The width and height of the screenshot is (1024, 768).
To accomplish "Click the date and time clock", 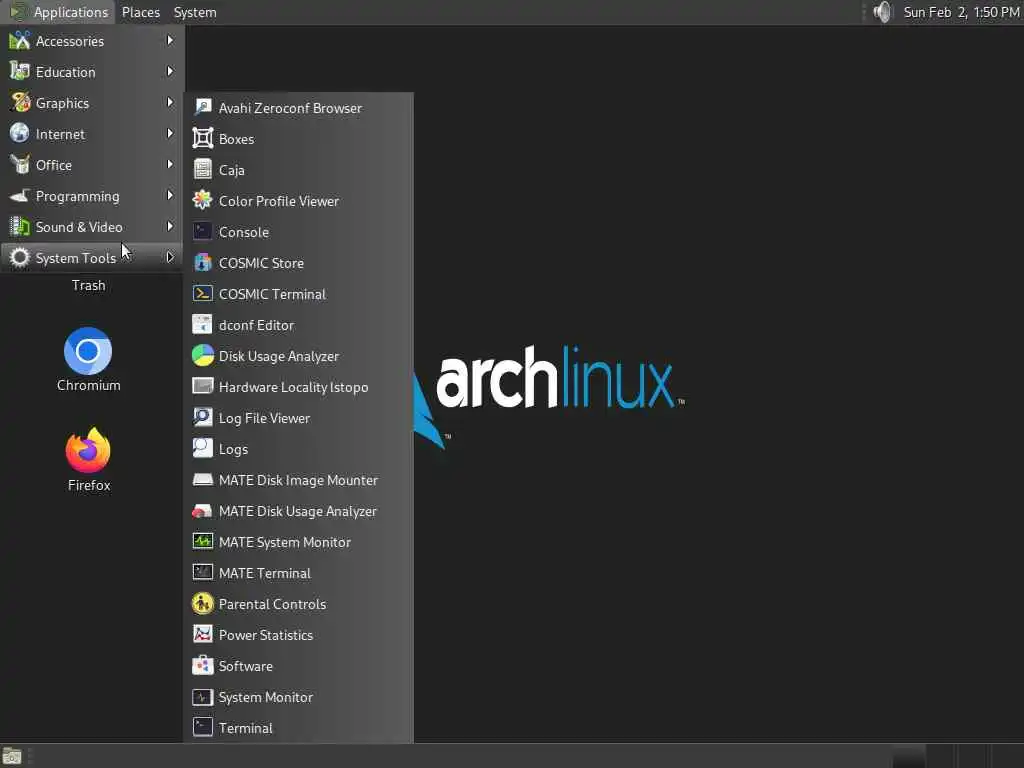I will (x=961, y=12).
